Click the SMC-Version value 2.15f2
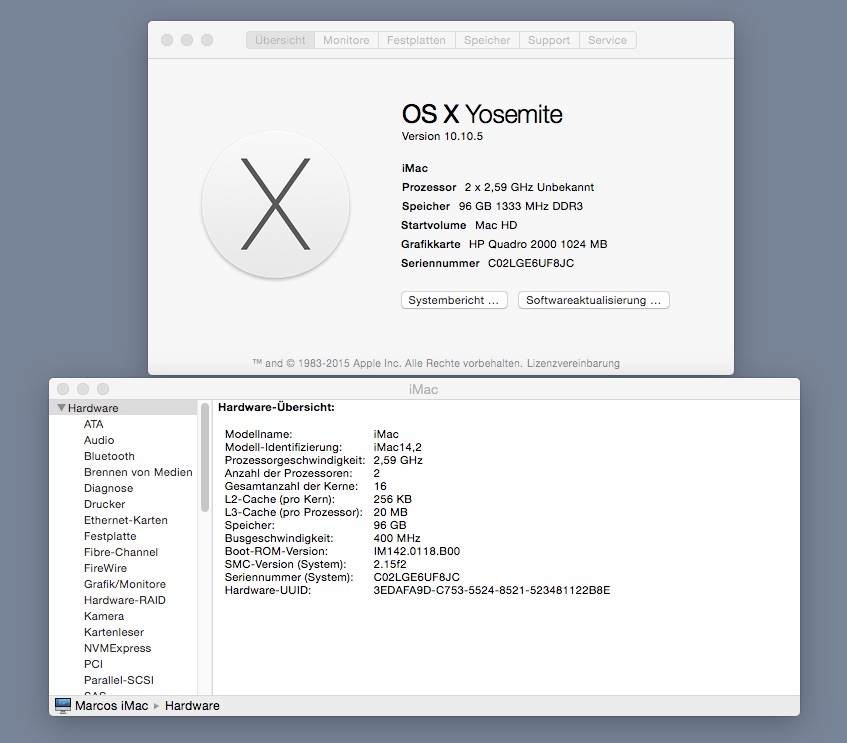The height and width of the screenshot is (743, 847). [x=389, y=564]
